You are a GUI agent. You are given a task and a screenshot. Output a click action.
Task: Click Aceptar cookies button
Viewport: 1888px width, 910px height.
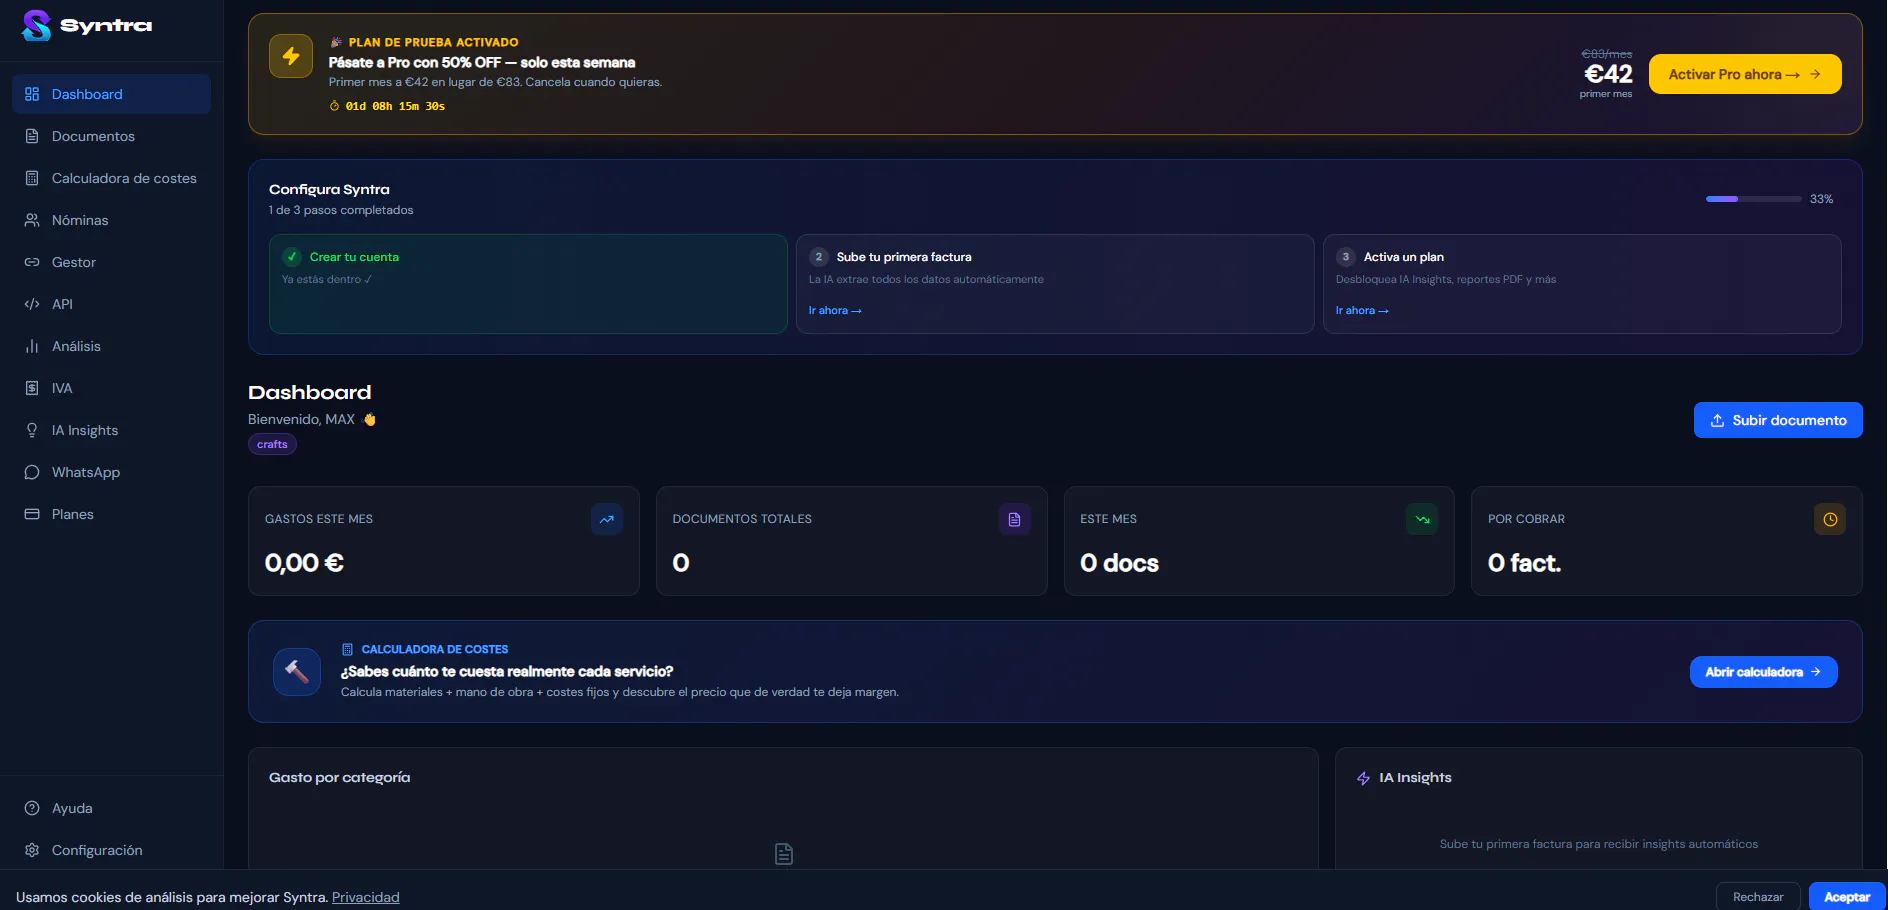(1847, 897)
